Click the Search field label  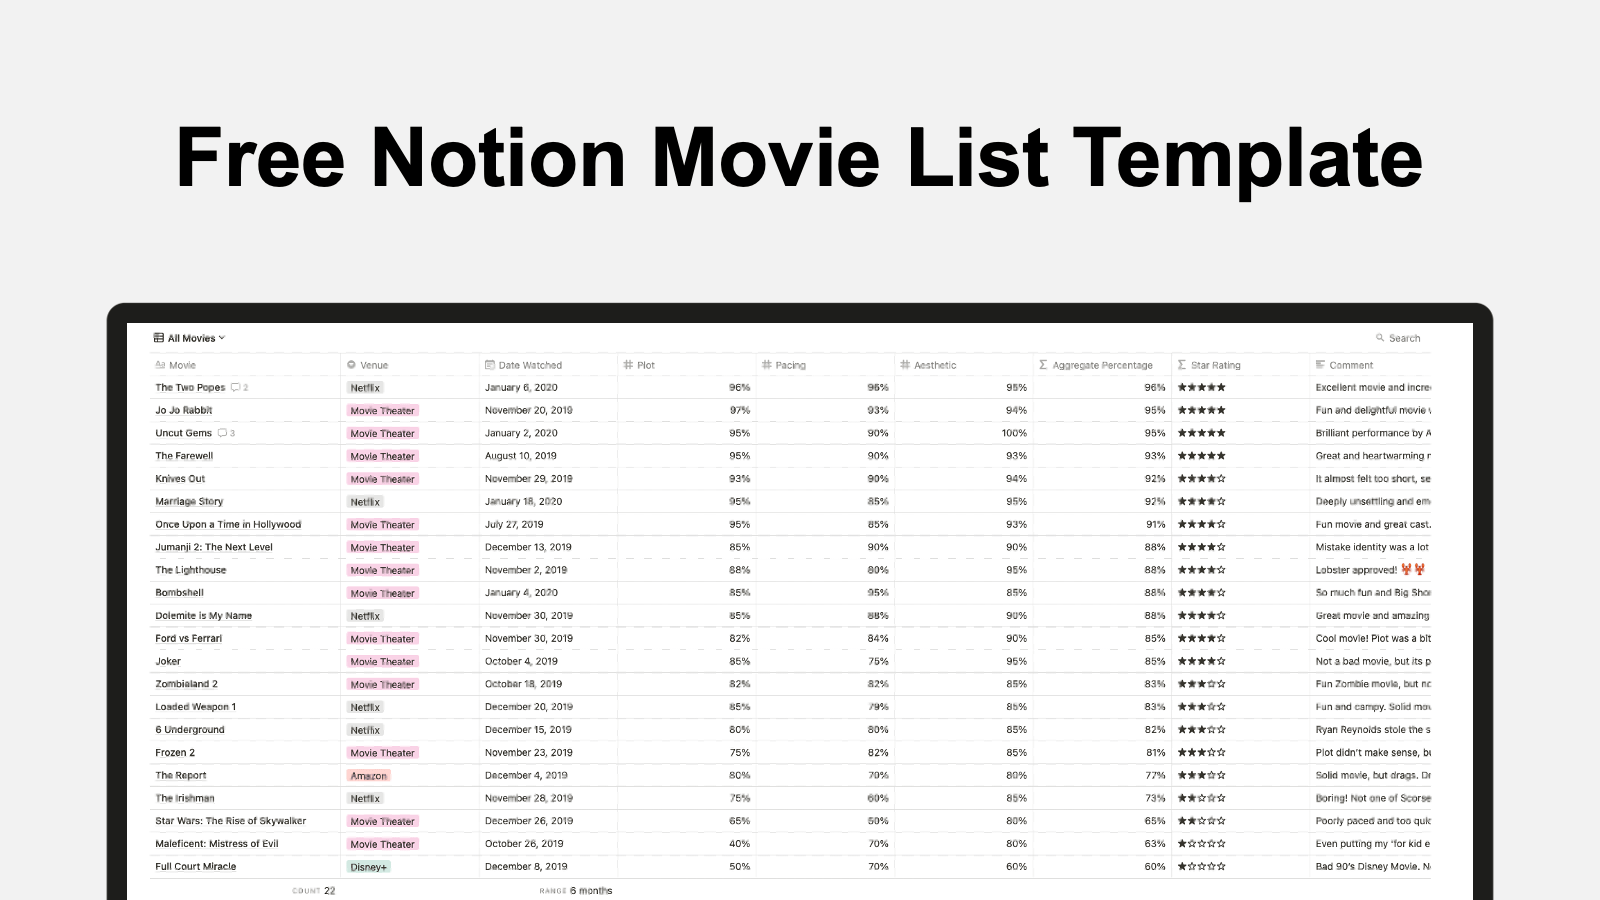point(1404,338)
